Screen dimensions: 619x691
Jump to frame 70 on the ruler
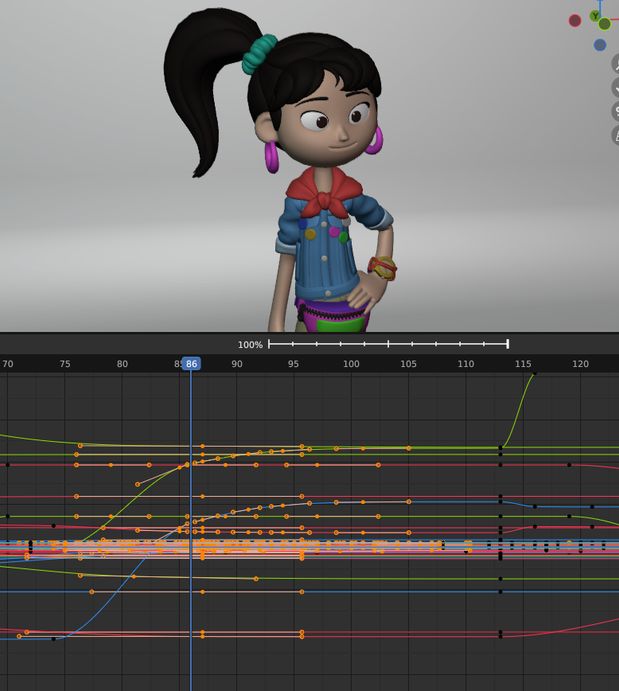[x=7, y=364]
